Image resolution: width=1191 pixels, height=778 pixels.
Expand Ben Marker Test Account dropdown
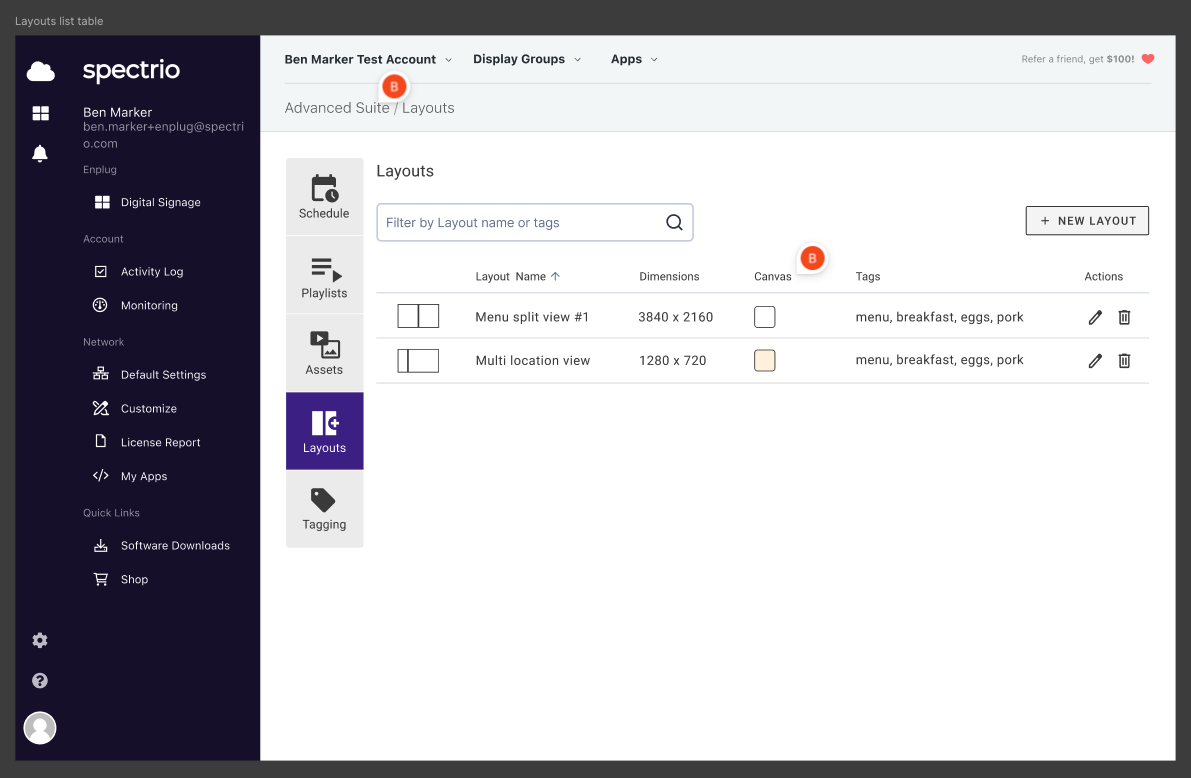[368, 60]
